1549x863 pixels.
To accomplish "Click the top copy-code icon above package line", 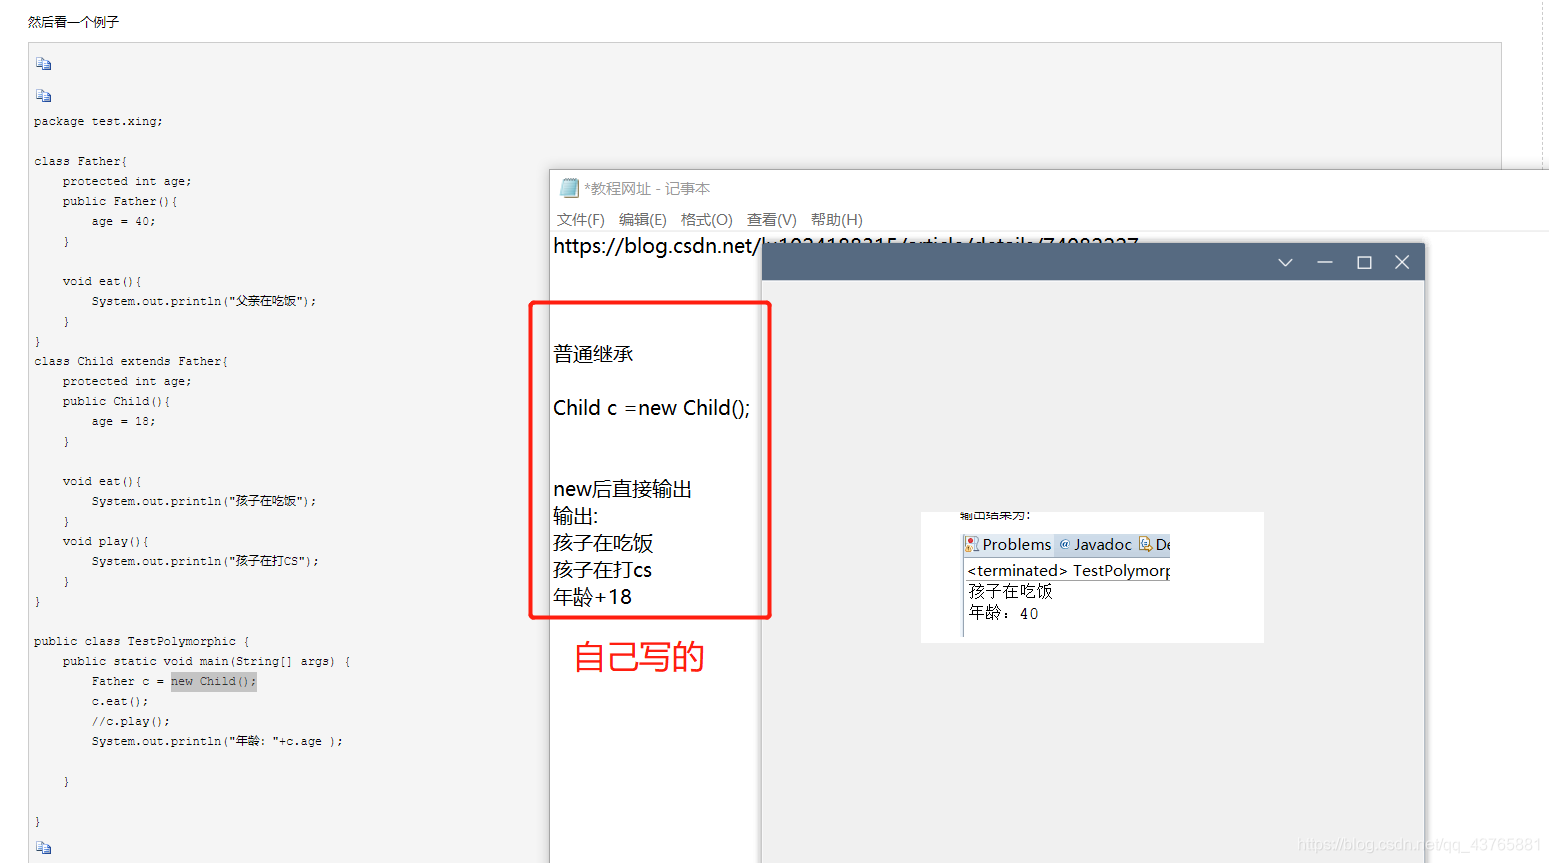I will [x=43, y=64].
